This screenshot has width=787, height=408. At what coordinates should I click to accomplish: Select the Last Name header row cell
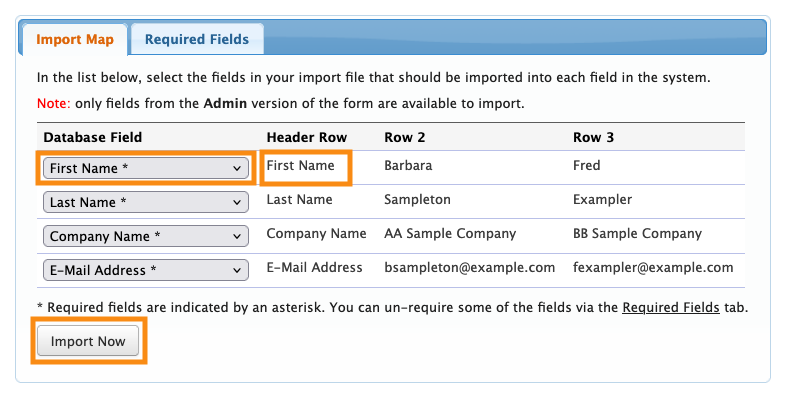point(299,200)
